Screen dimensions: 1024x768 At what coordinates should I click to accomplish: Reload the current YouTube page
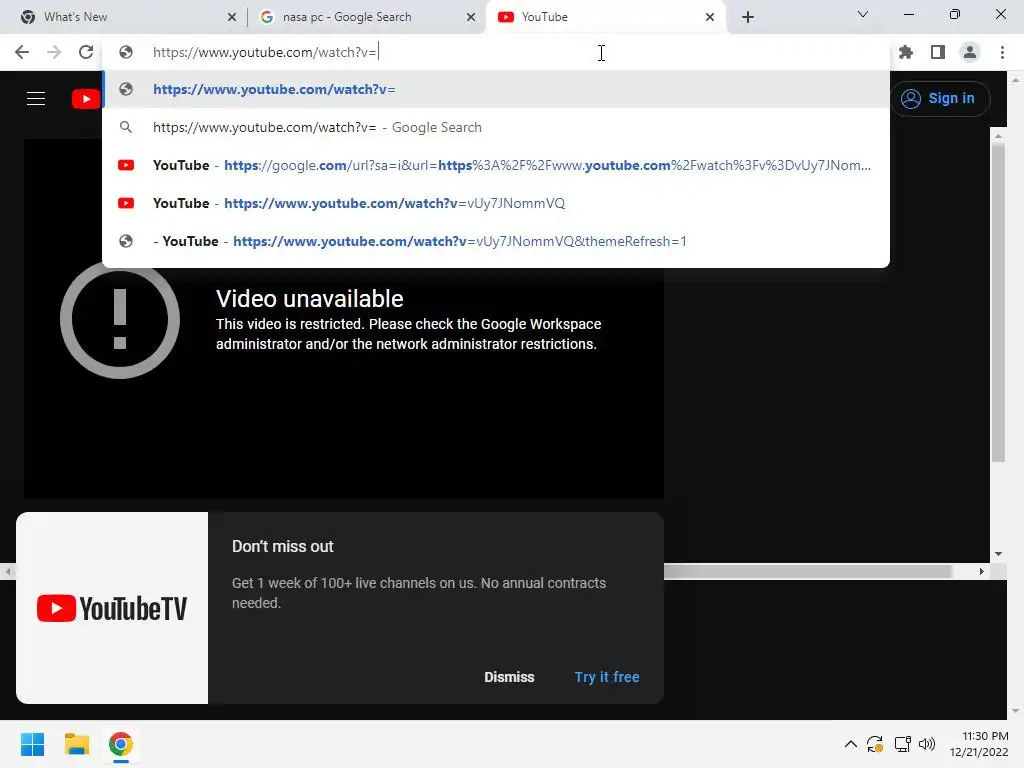point(86,52)
